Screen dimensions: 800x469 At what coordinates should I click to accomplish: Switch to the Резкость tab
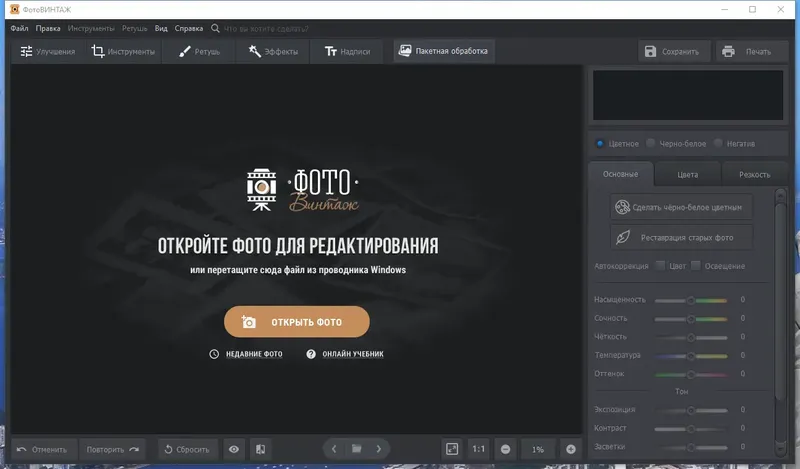[755, 175]
